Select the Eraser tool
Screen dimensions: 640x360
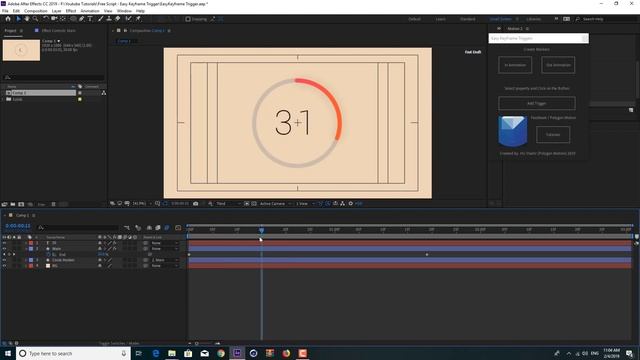[x=118, y=19]
